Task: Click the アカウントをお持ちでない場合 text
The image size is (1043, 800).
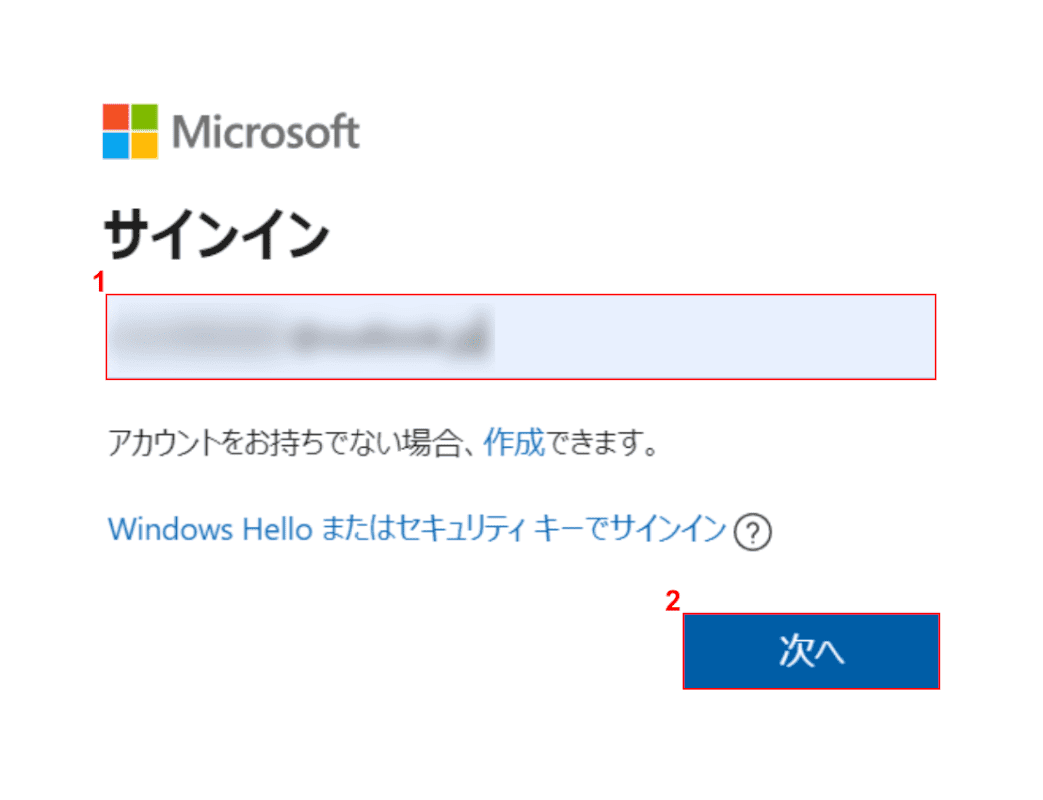Action: point(285,442)
